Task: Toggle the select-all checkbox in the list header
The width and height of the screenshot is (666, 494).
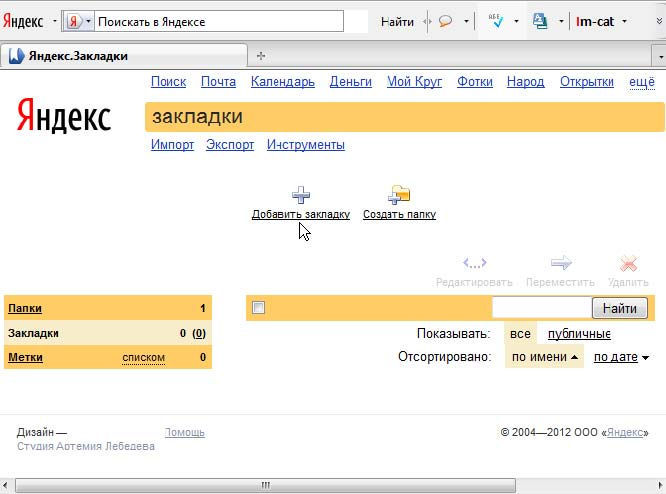Action: pos(258,307)
